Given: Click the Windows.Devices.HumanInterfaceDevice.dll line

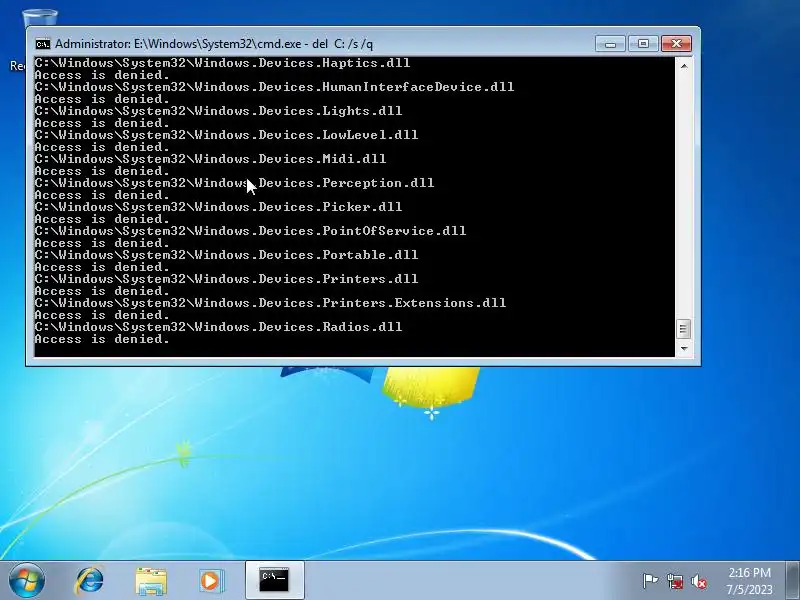Looking at the screenshot, I should (274, 87).
